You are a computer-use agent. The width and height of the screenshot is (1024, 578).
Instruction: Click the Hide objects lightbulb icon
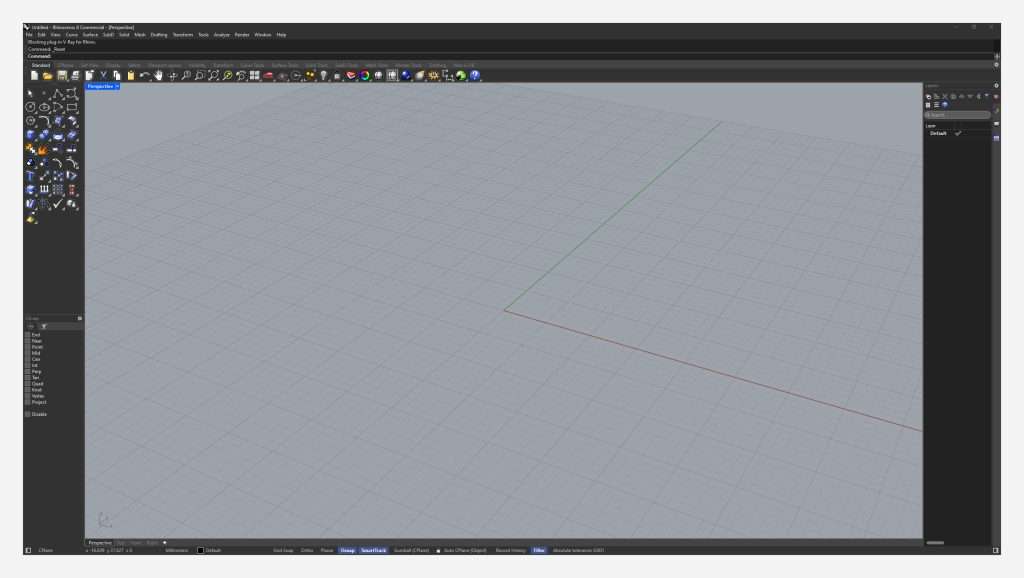[323, 76]
